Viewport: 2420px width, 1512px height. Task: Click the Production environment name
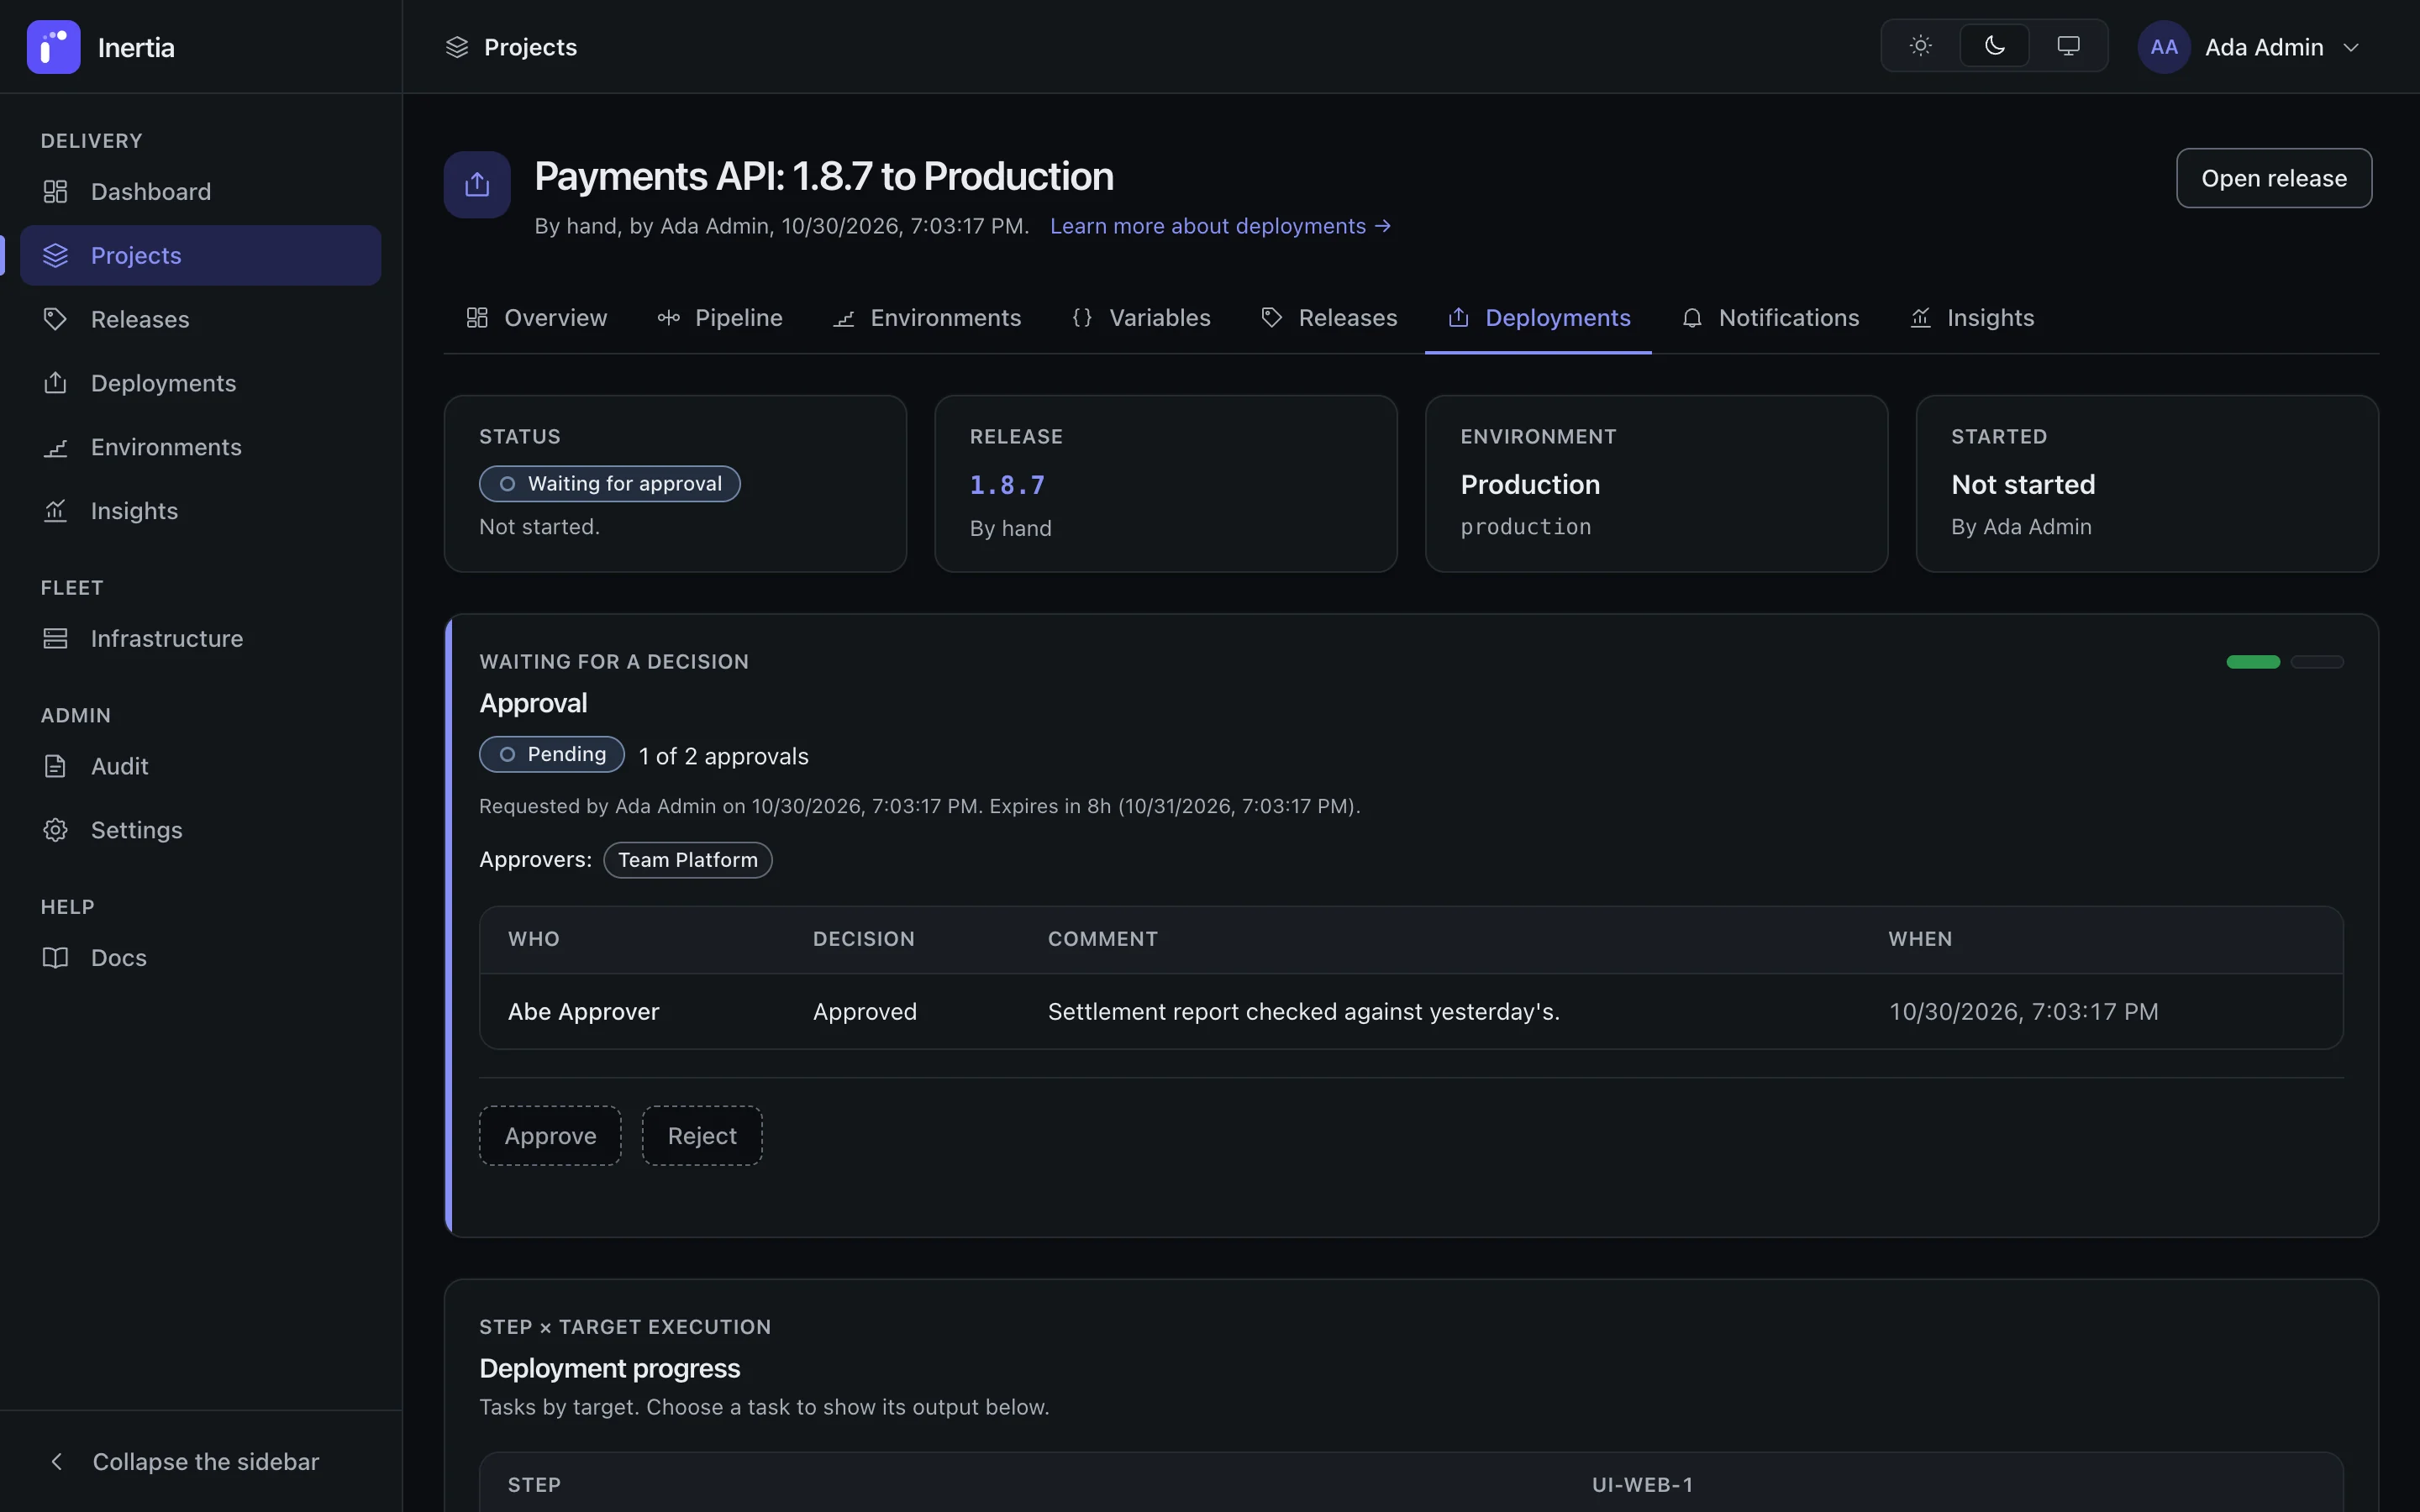(x=1530, y=485)
